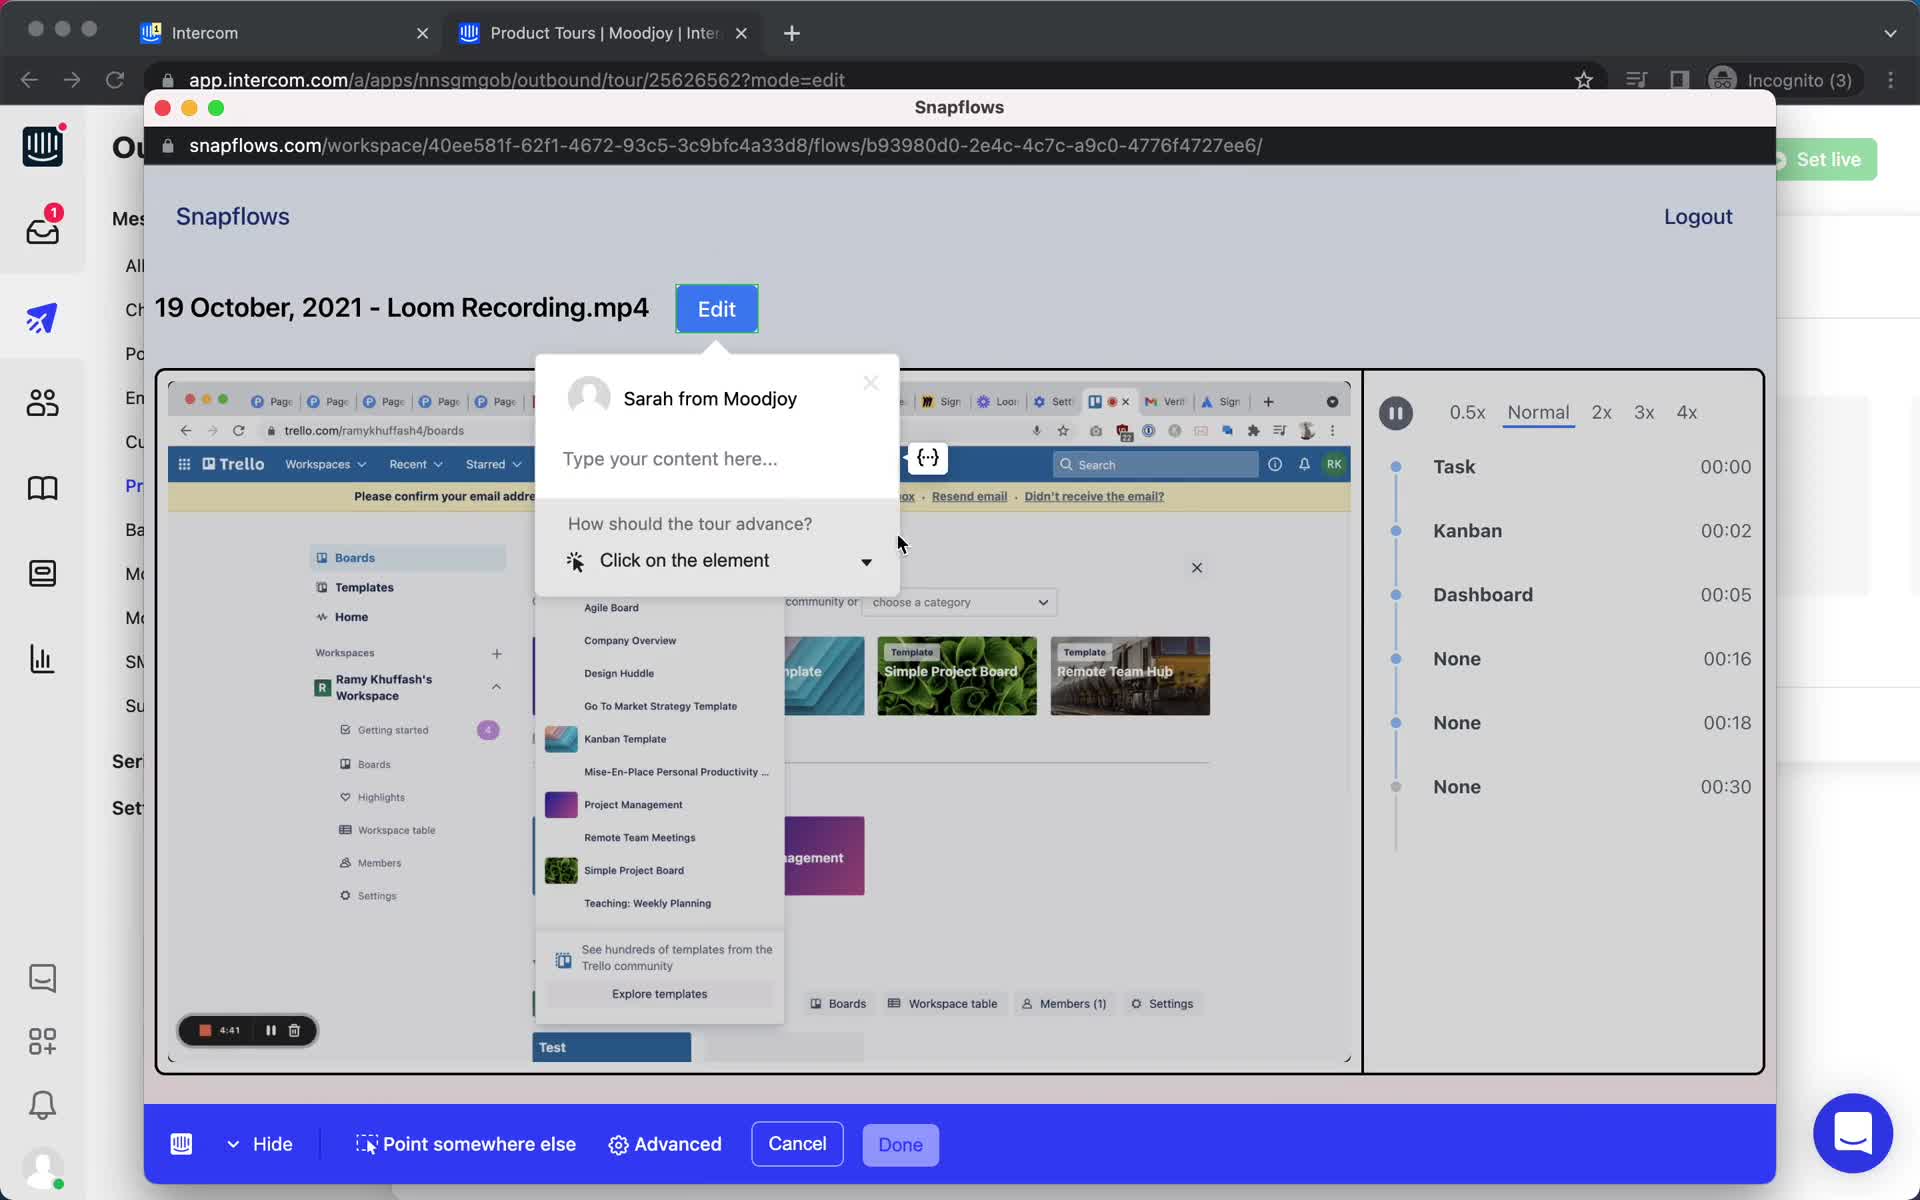Viewport: 1920px width, 1200px height.
Task: Select the 2x playback speed option
Action: (1602, 412)
